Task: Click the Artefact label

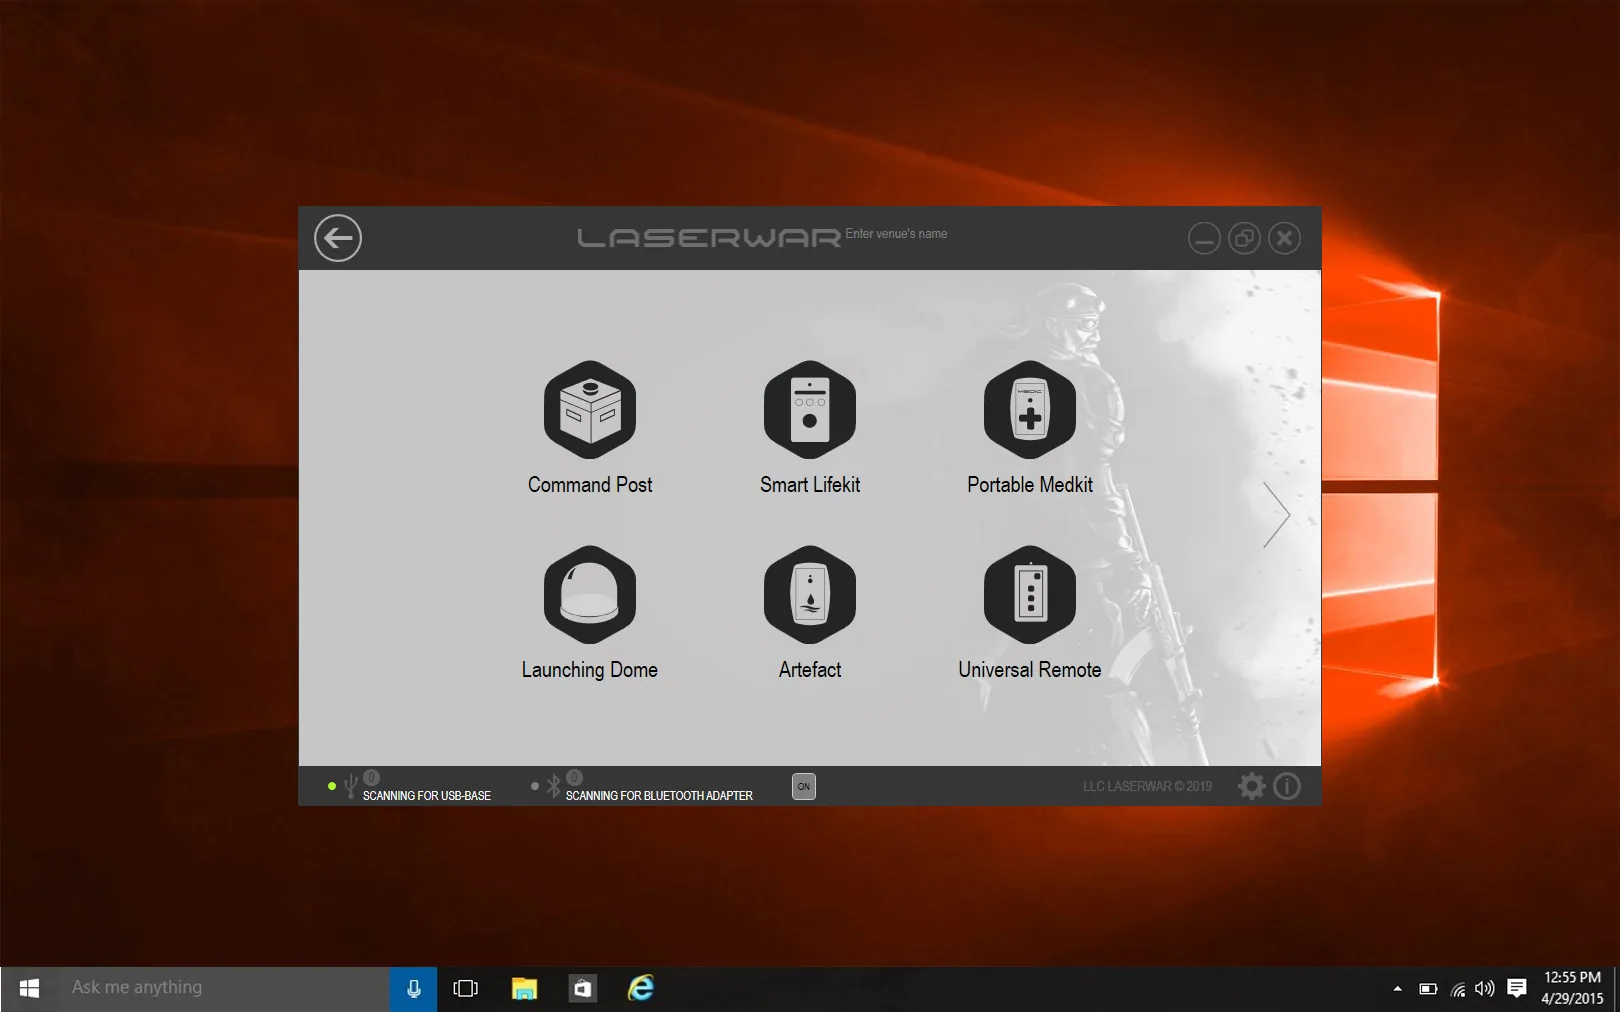Action: pos(810,670)
